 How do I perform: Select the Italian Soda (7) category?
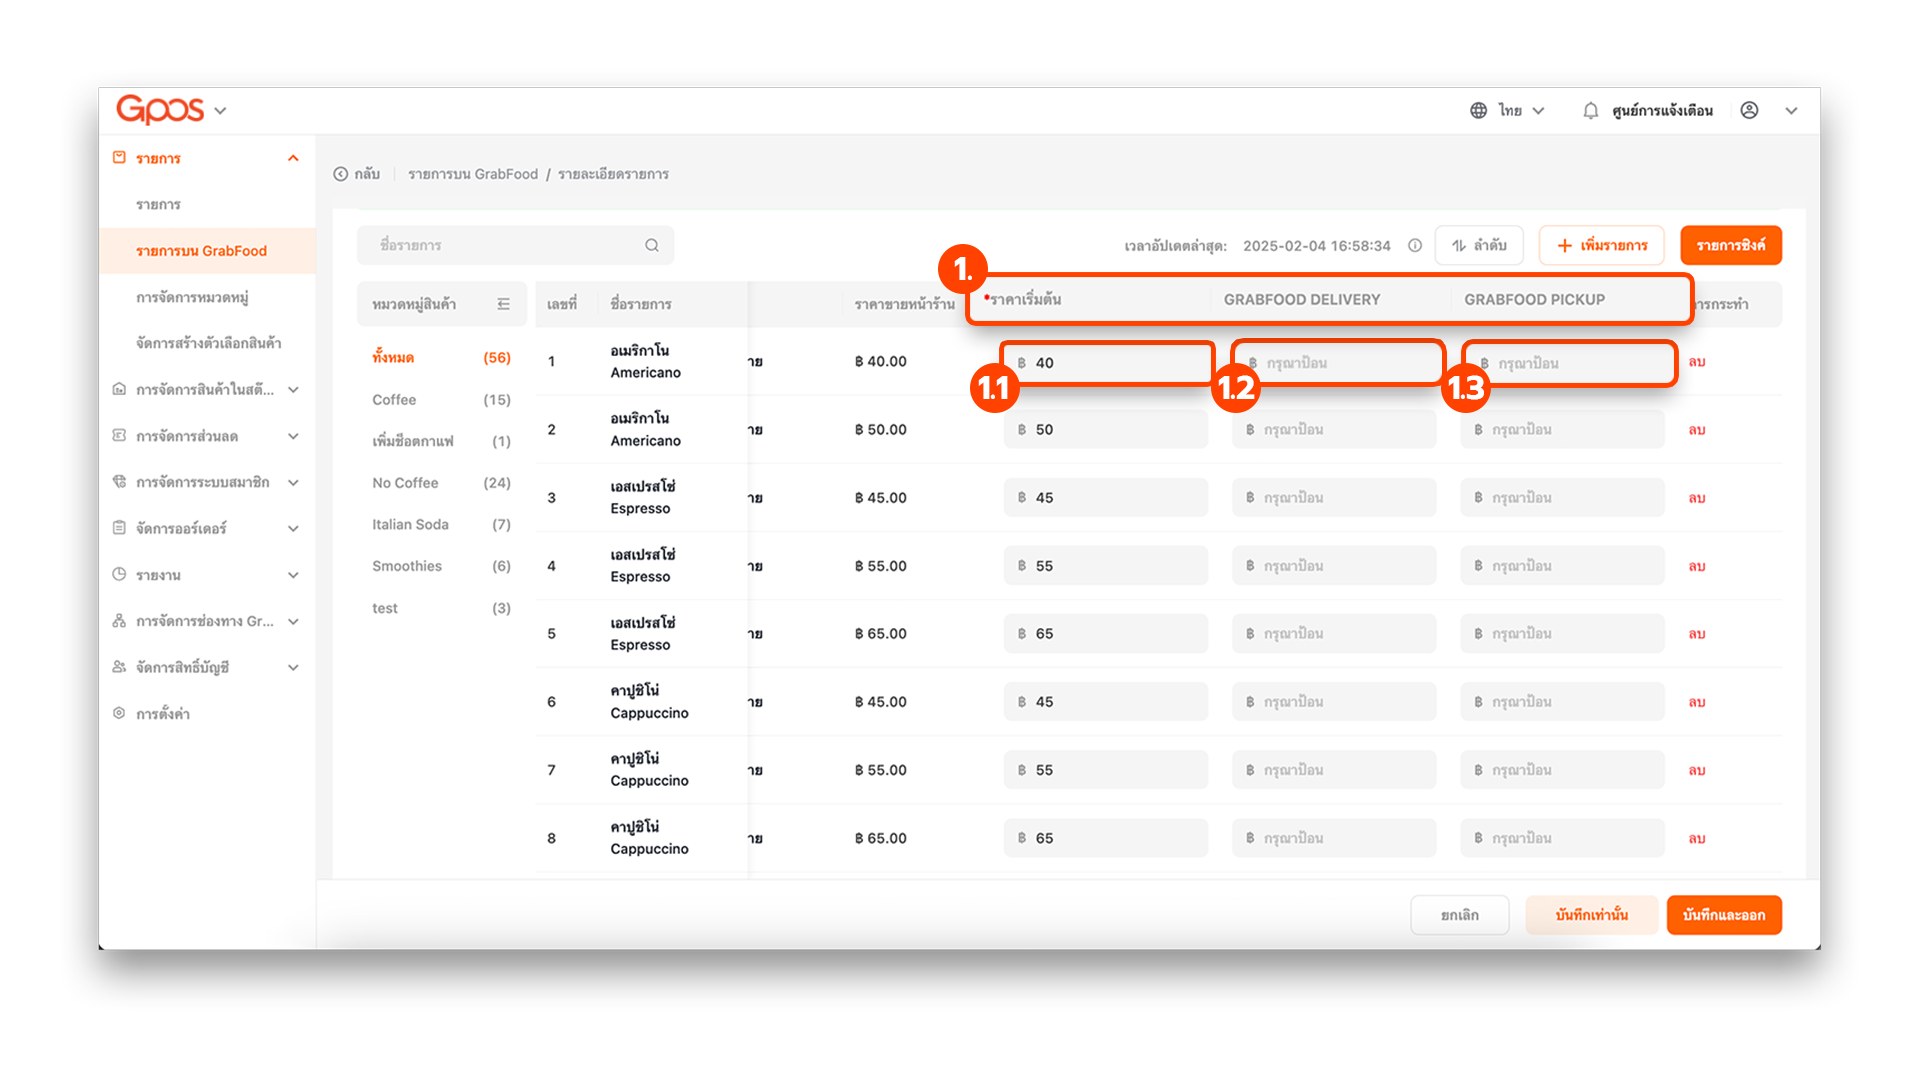[x=441, y=525]
